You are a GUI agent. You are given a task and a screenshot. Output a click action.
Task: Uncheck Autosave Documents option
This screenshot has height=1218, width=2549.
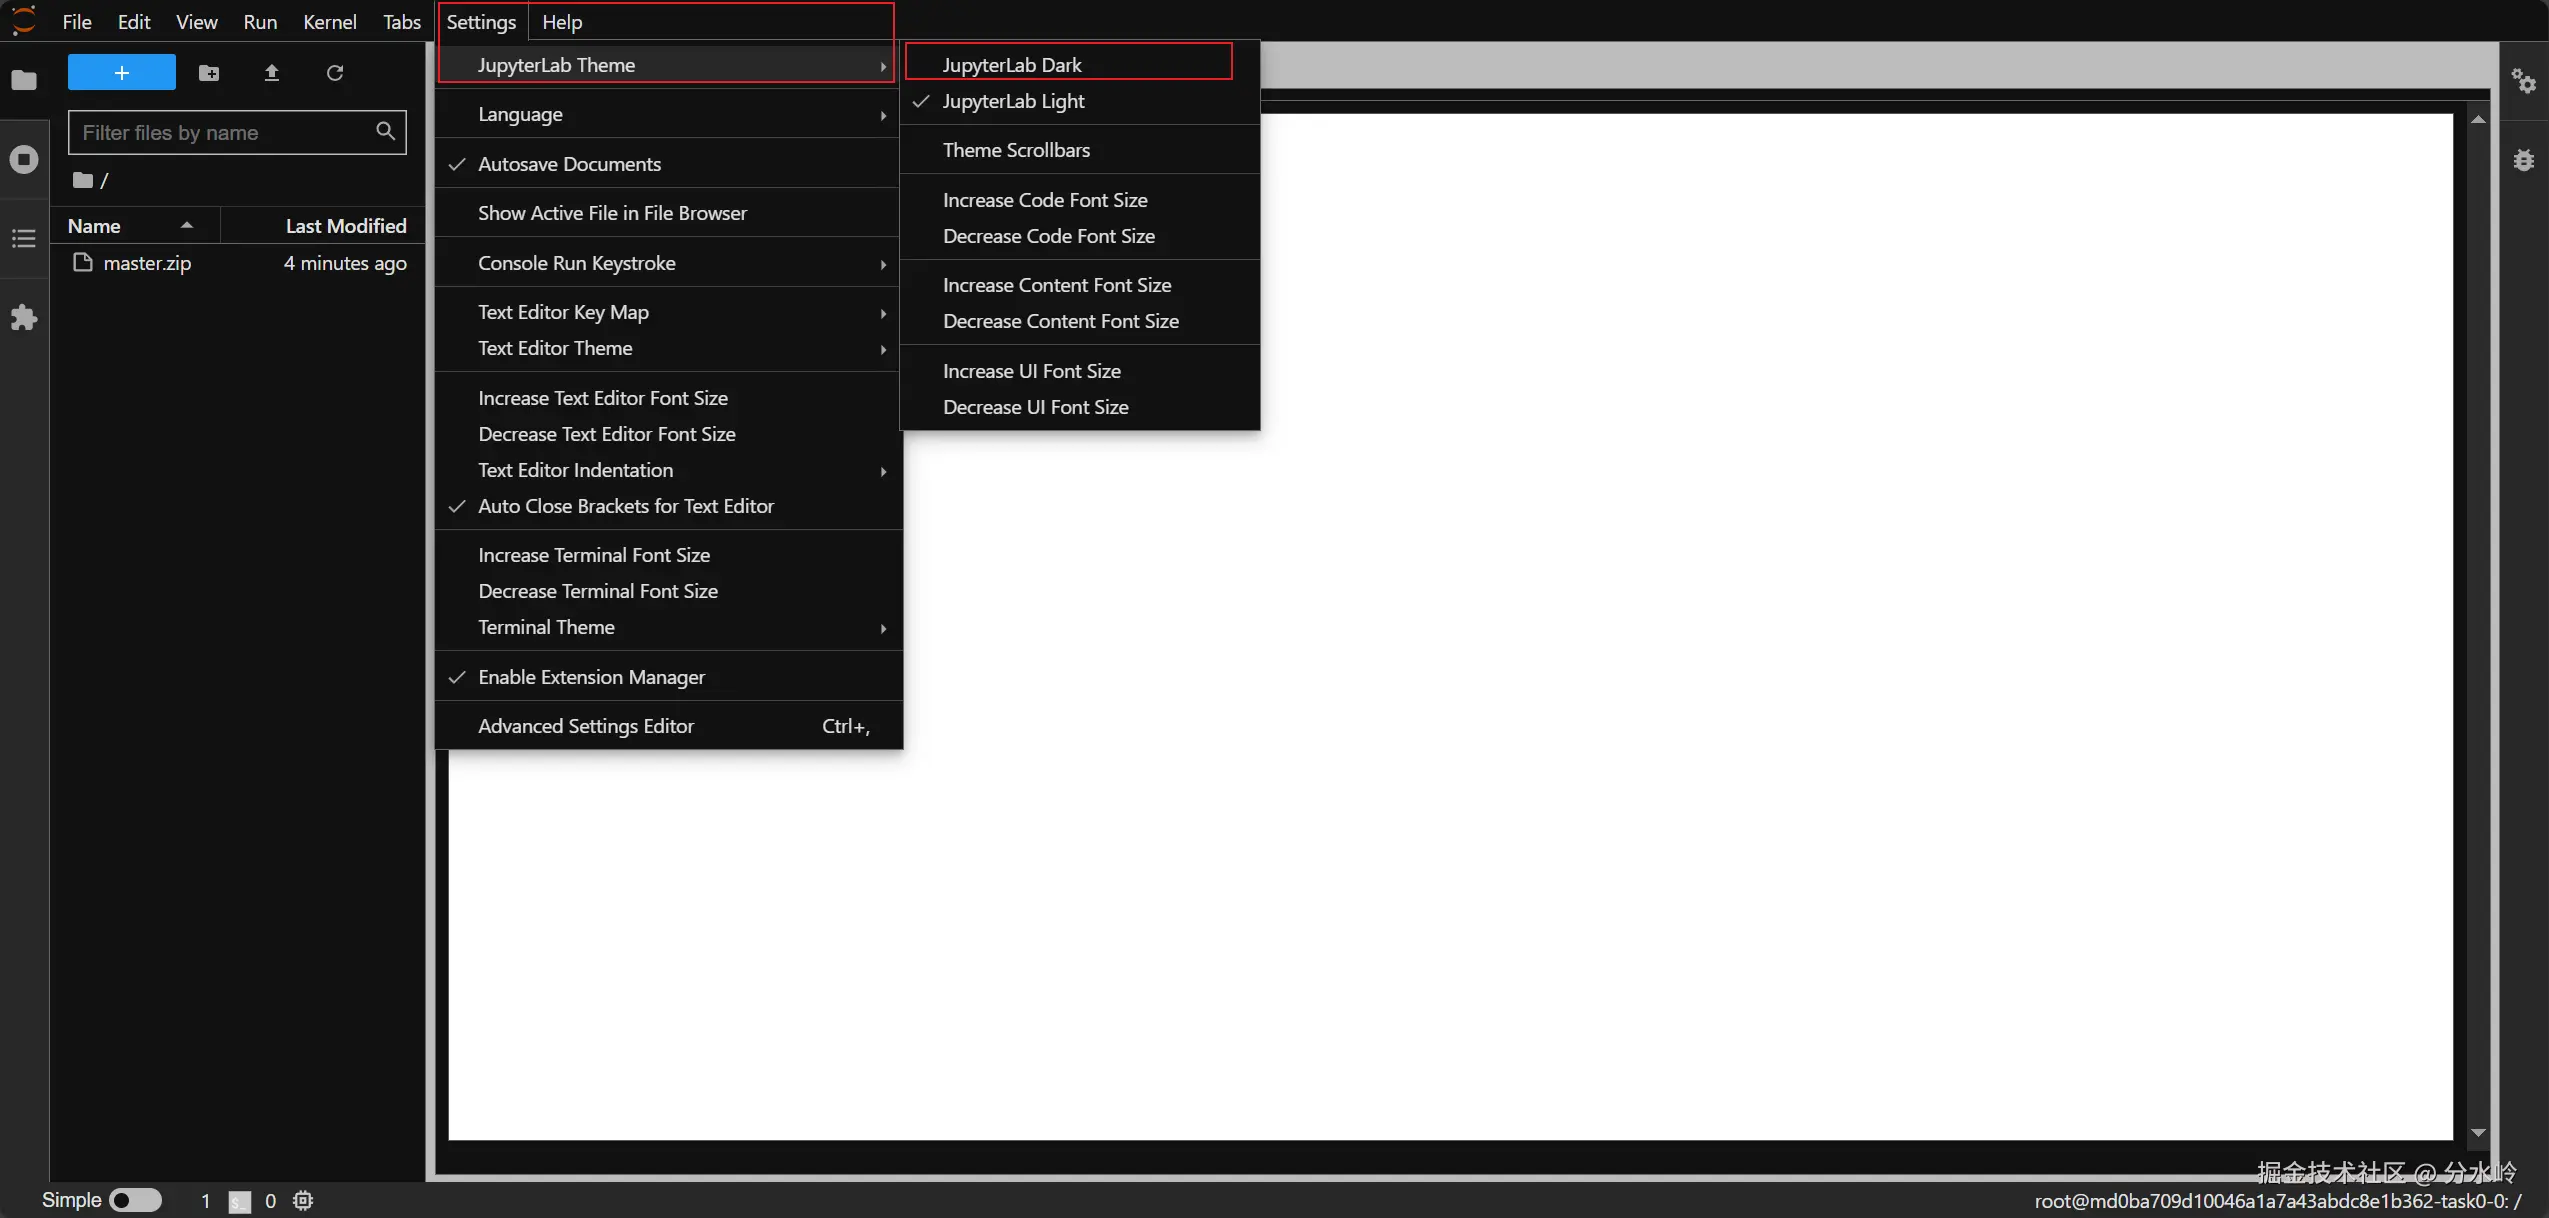(x=569, y=164)
